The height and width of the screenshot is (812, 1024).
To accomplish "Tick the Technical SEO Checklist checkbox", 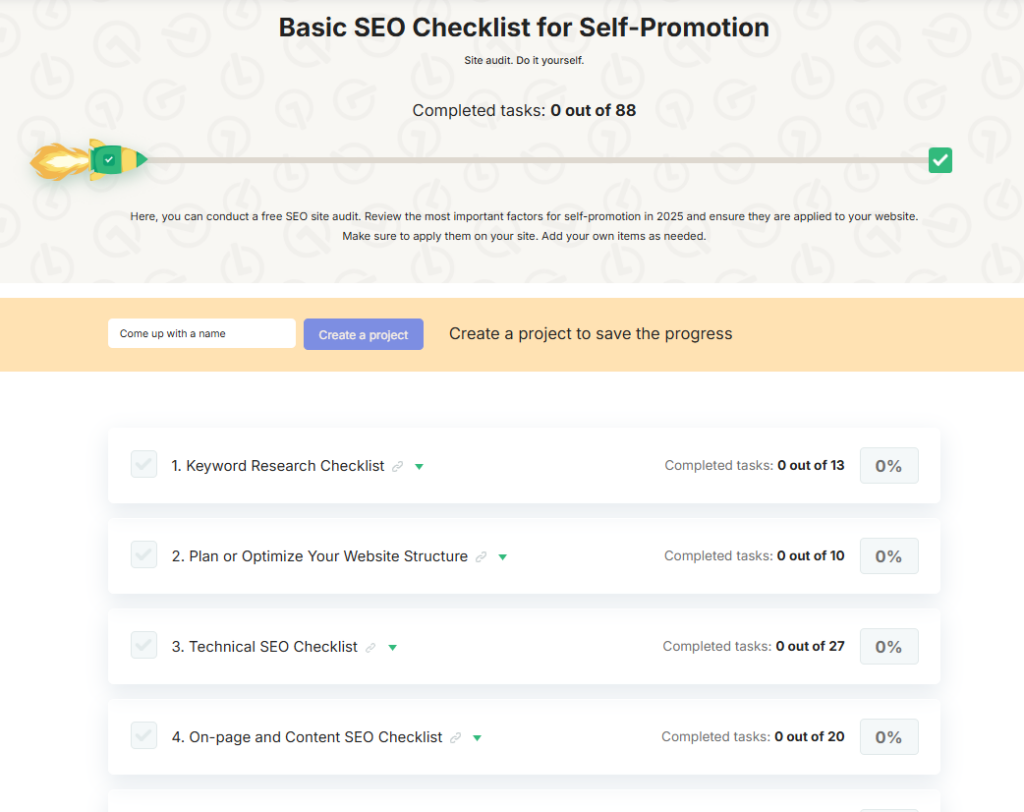I will click(144, 645).
